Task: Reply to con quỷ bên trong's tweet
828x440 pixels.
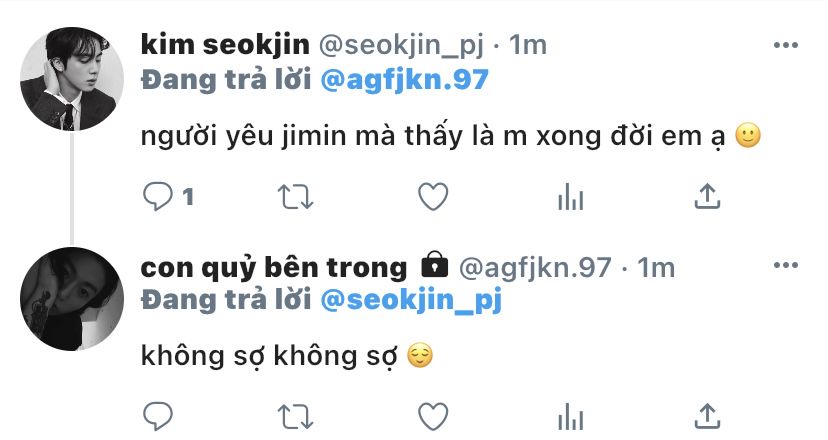Action: 157,416
